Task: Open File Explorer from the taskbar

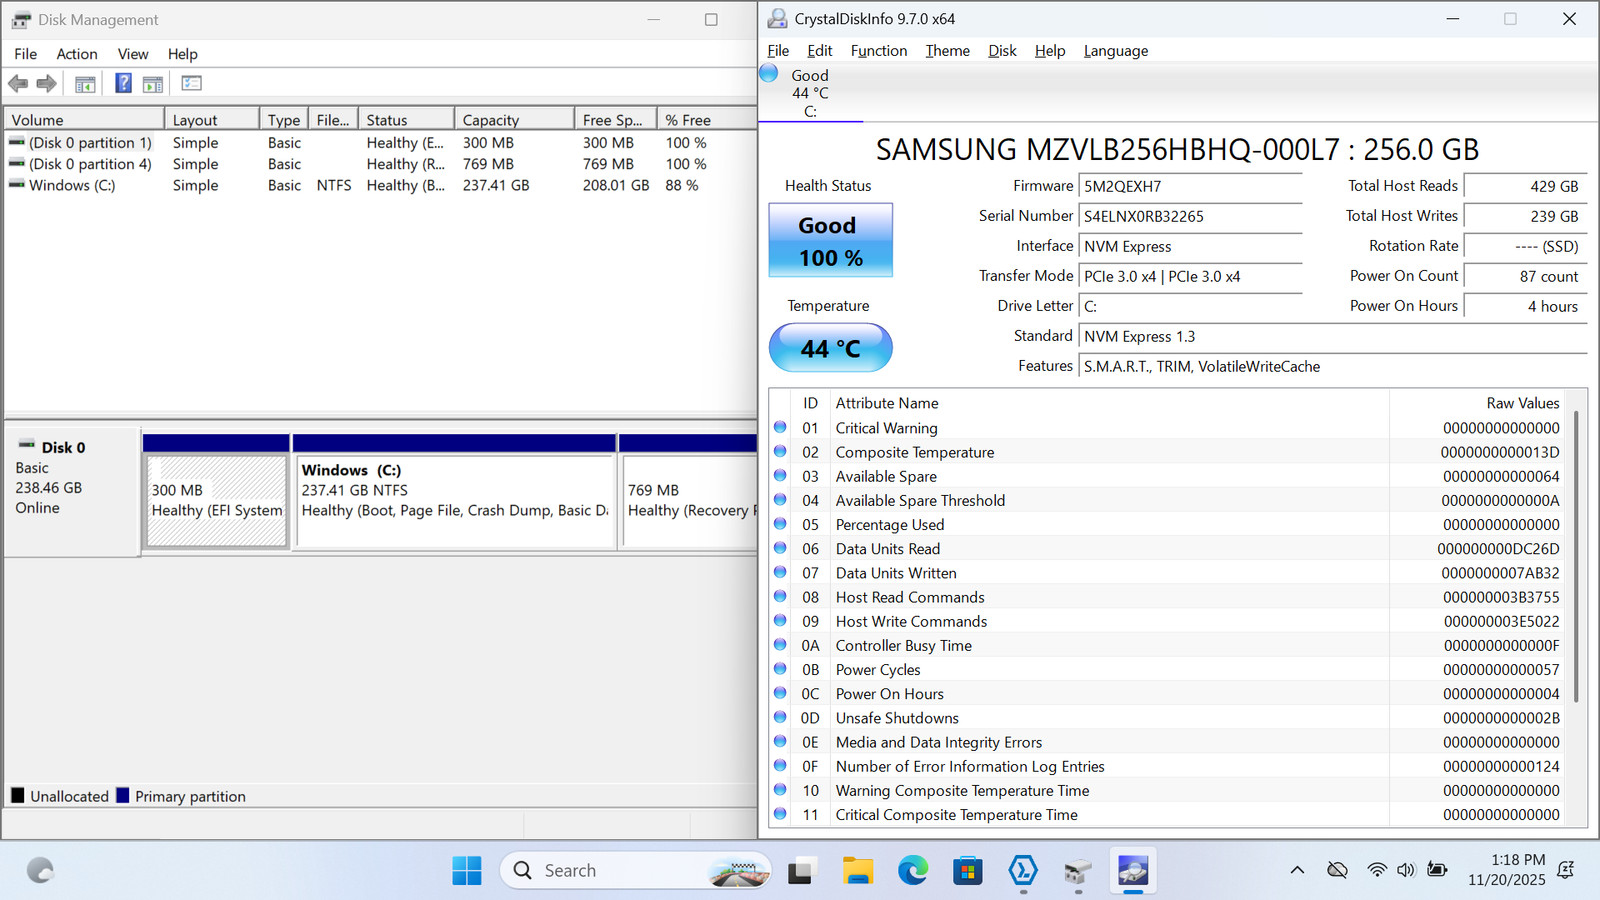Action: [x=857, y=871]
